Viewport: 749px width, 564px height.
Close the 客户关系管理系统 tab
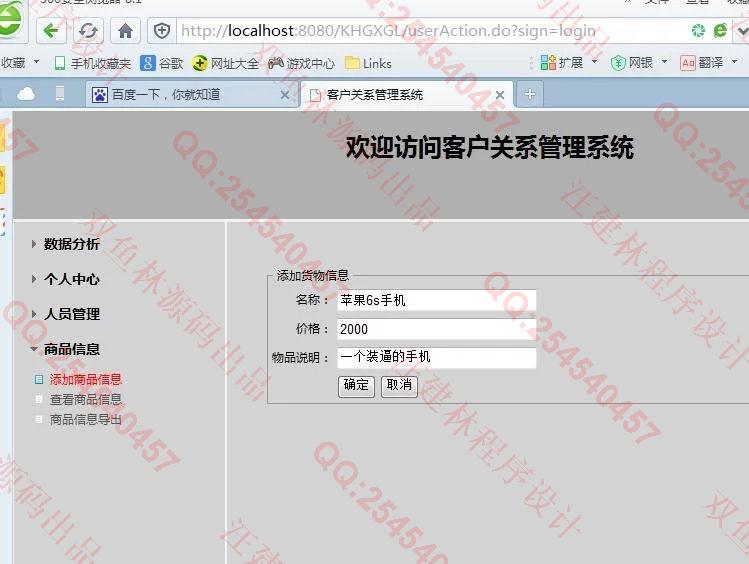(x=500, y=95)
